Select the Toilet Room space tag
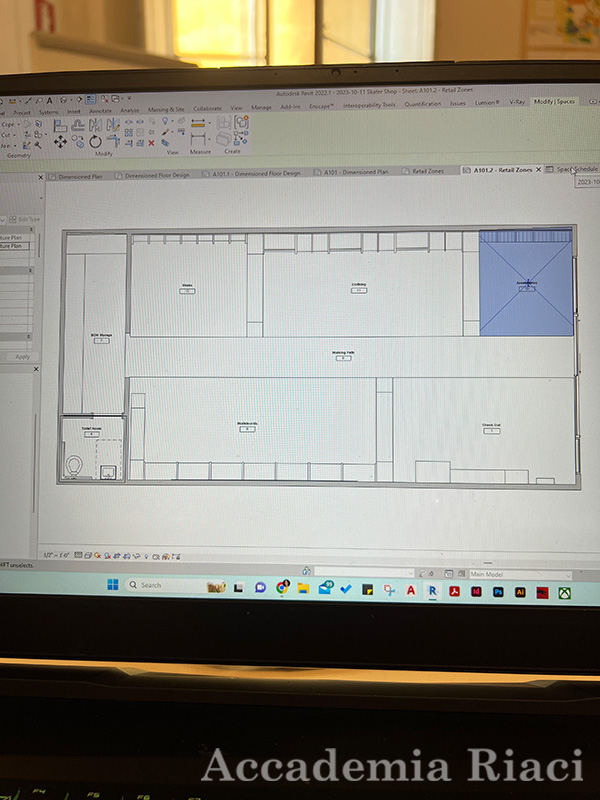 [91, 431]
